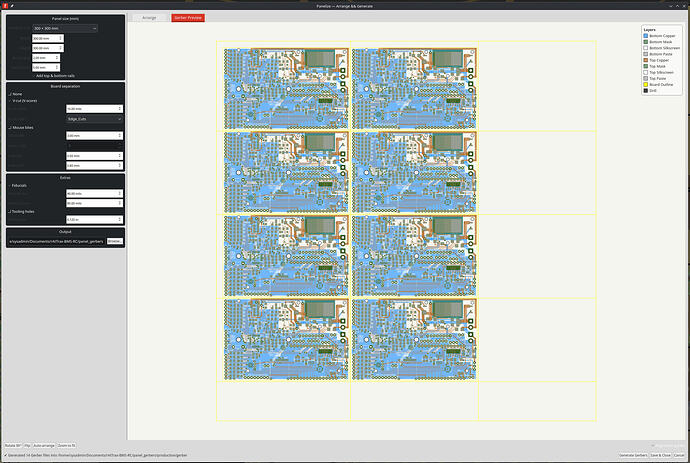Image resolution: width=690 pixels, height=463 pixels.
Task: Click the Auto-arrange button
Action: 44,445
